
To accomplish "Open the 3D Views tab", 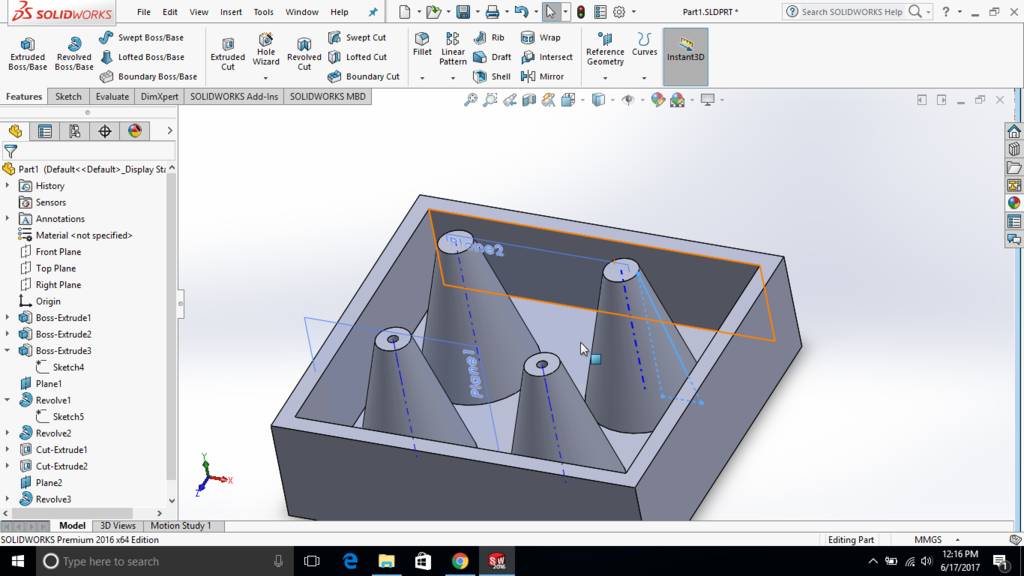I will (118, 526).
